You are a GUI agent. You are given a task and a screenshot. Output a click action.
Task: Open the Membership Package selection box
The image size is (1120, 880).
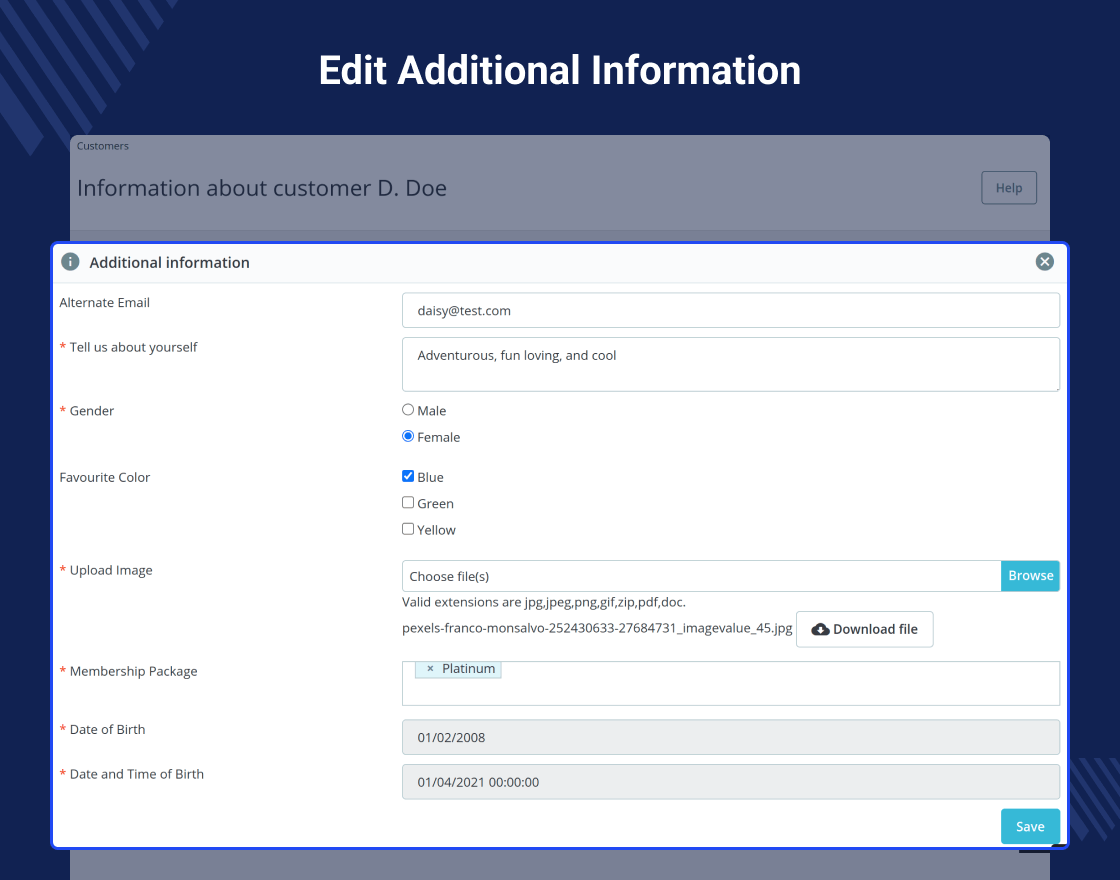pos(731,684)
